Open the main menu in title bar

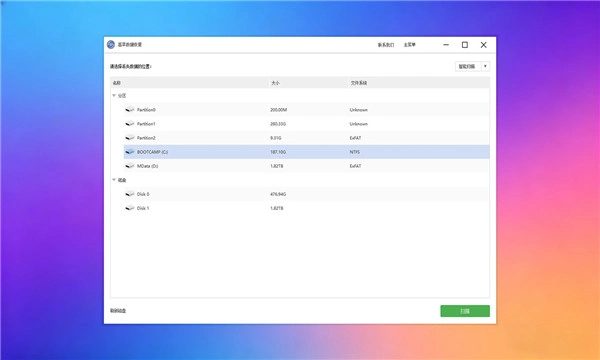[409, 45]
